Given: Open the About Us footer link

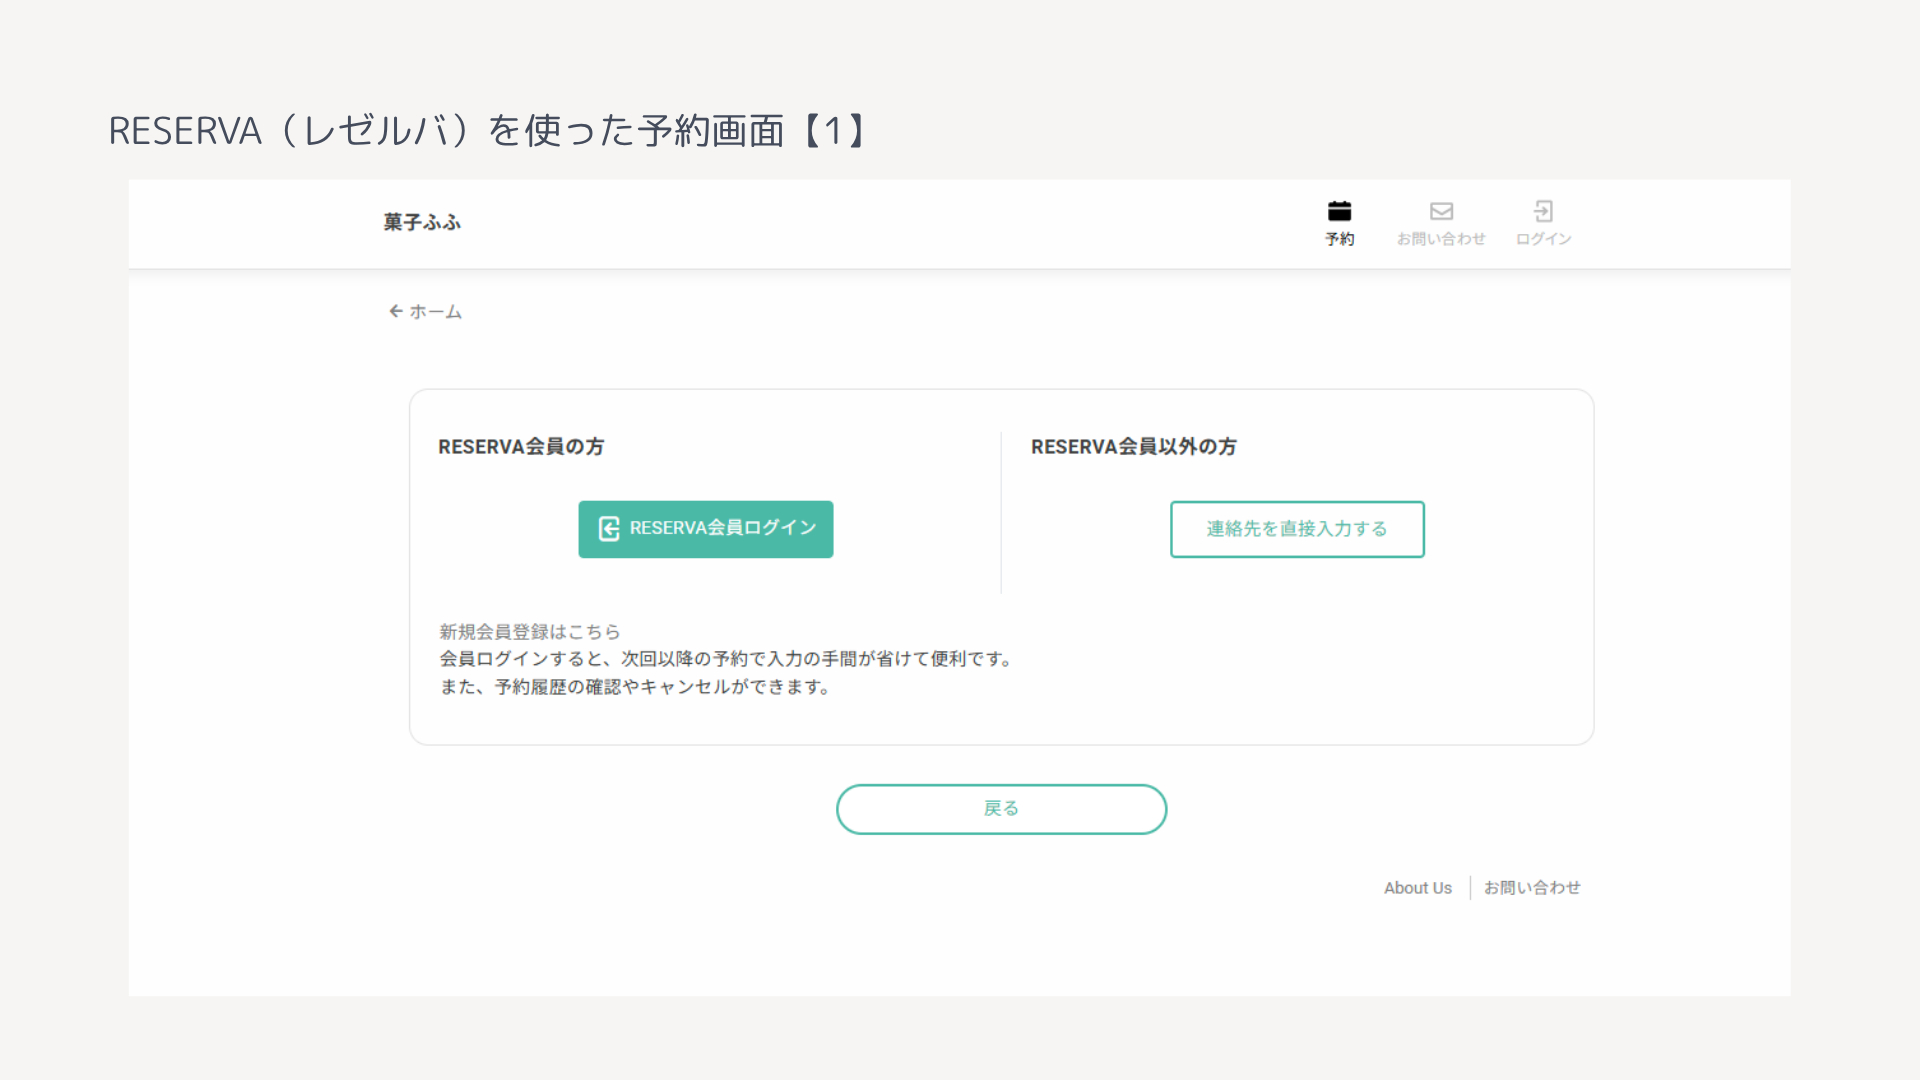Looking at the screenshot, I should pos(1417,888).
